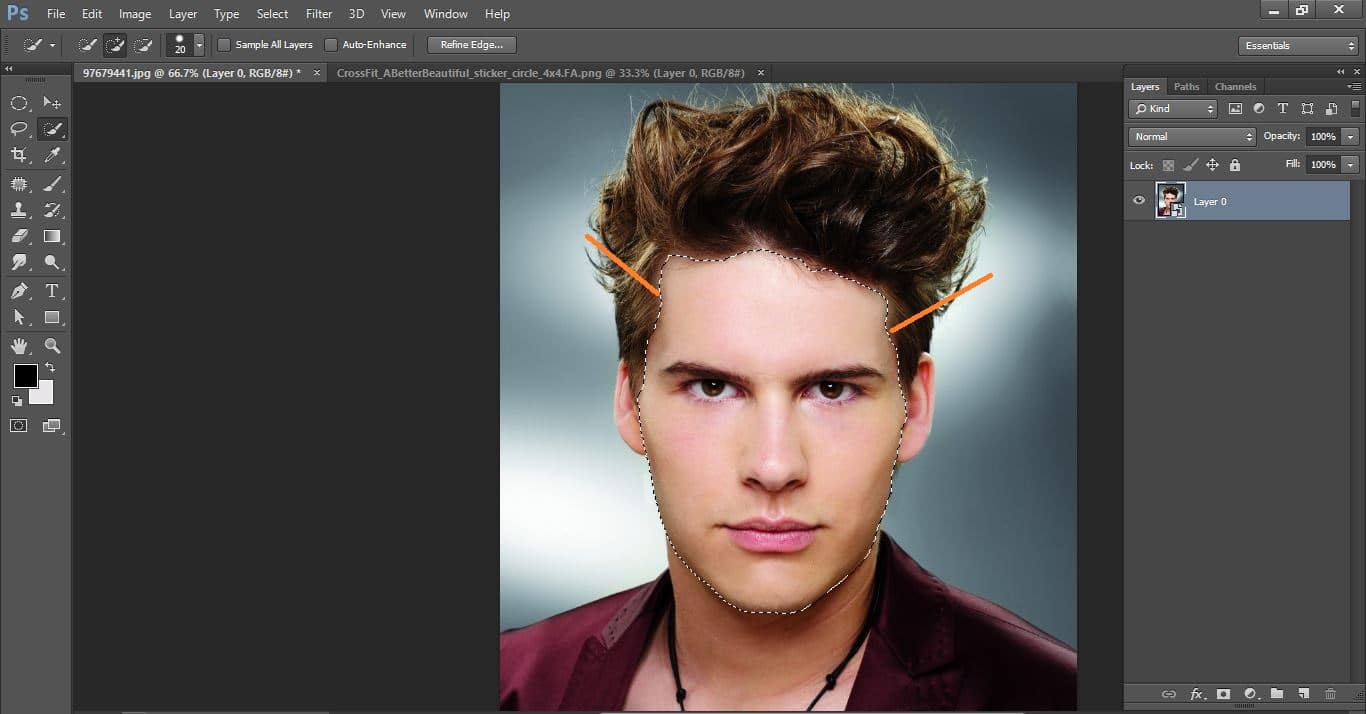This screenshot has height=714, width=1366.
Task: Select the Gradient tool
Action: 52,237
